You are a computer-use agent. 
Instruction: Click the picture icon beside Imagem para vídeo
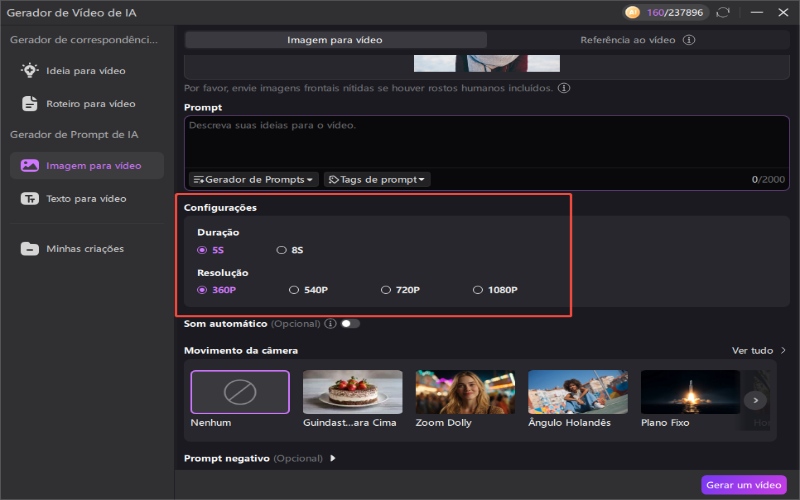pos(29,165)
